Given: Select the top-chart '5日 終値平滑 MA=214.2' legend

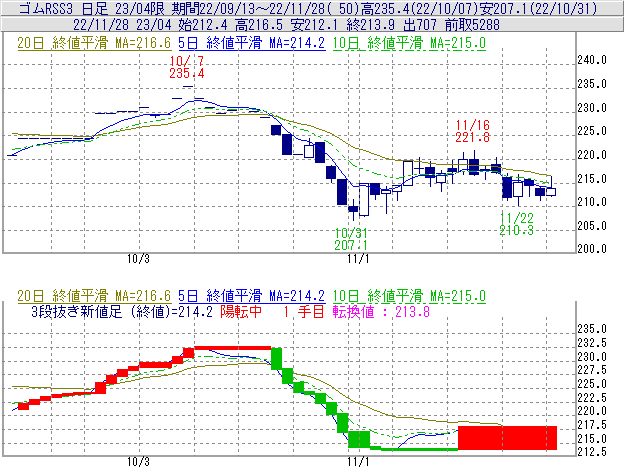Looking at the screenshot, I should pos(252,43).
